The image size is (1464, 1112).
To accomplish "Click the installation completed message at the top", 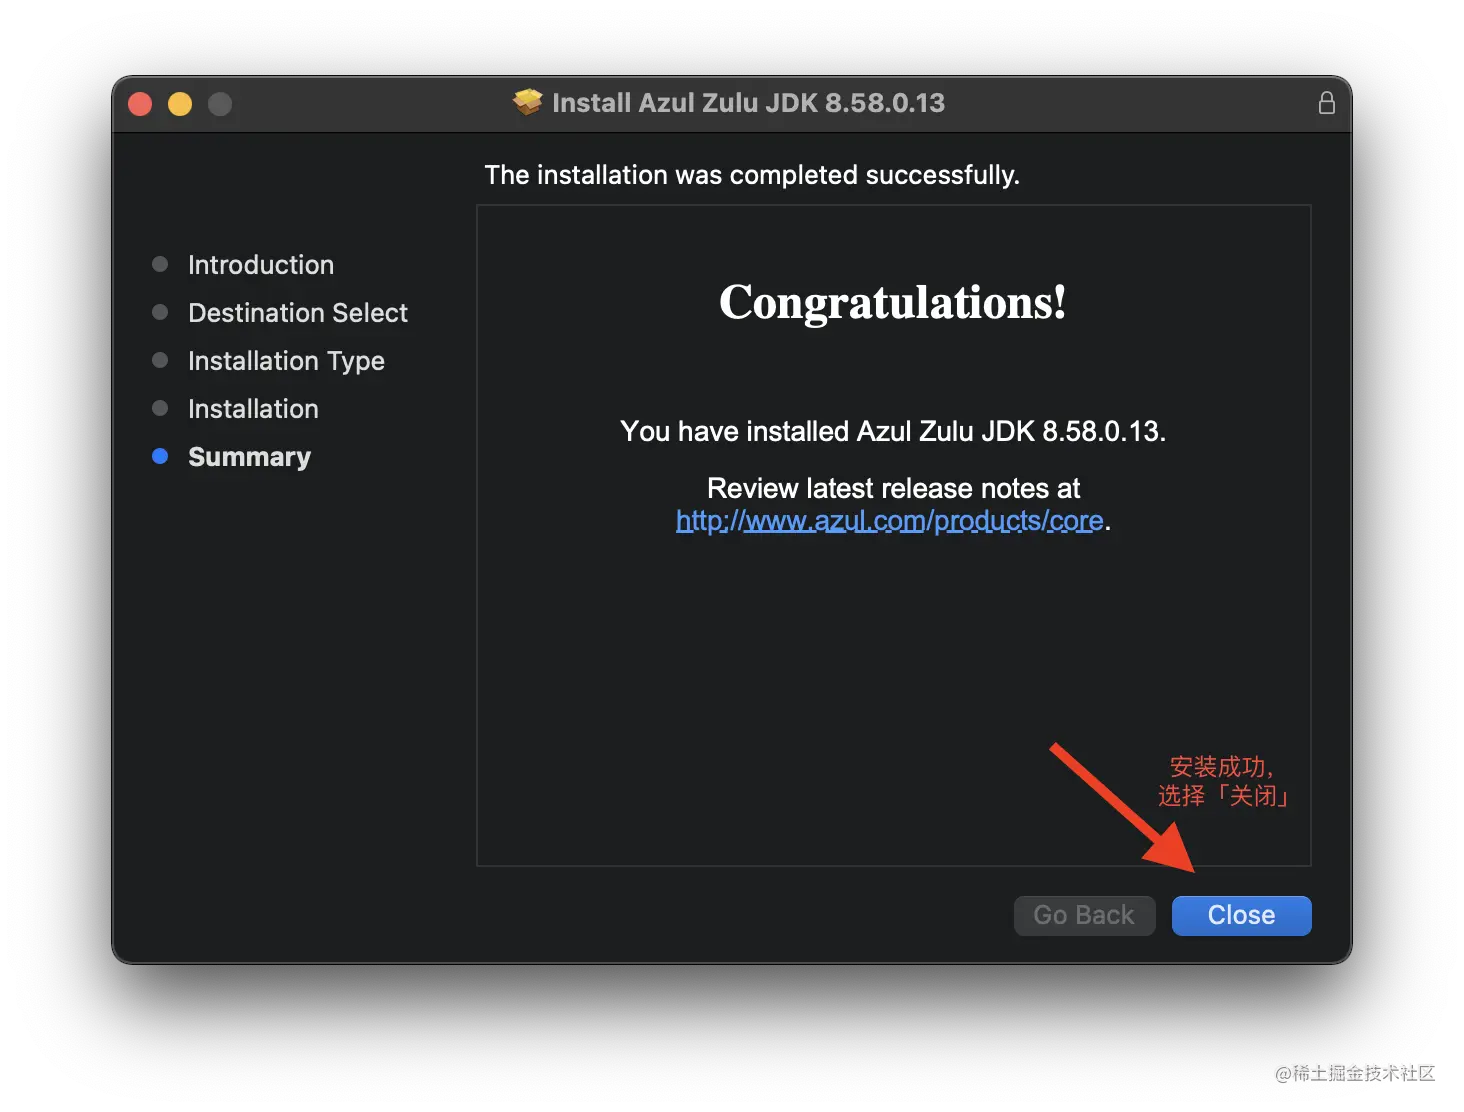I will [752, 174].
